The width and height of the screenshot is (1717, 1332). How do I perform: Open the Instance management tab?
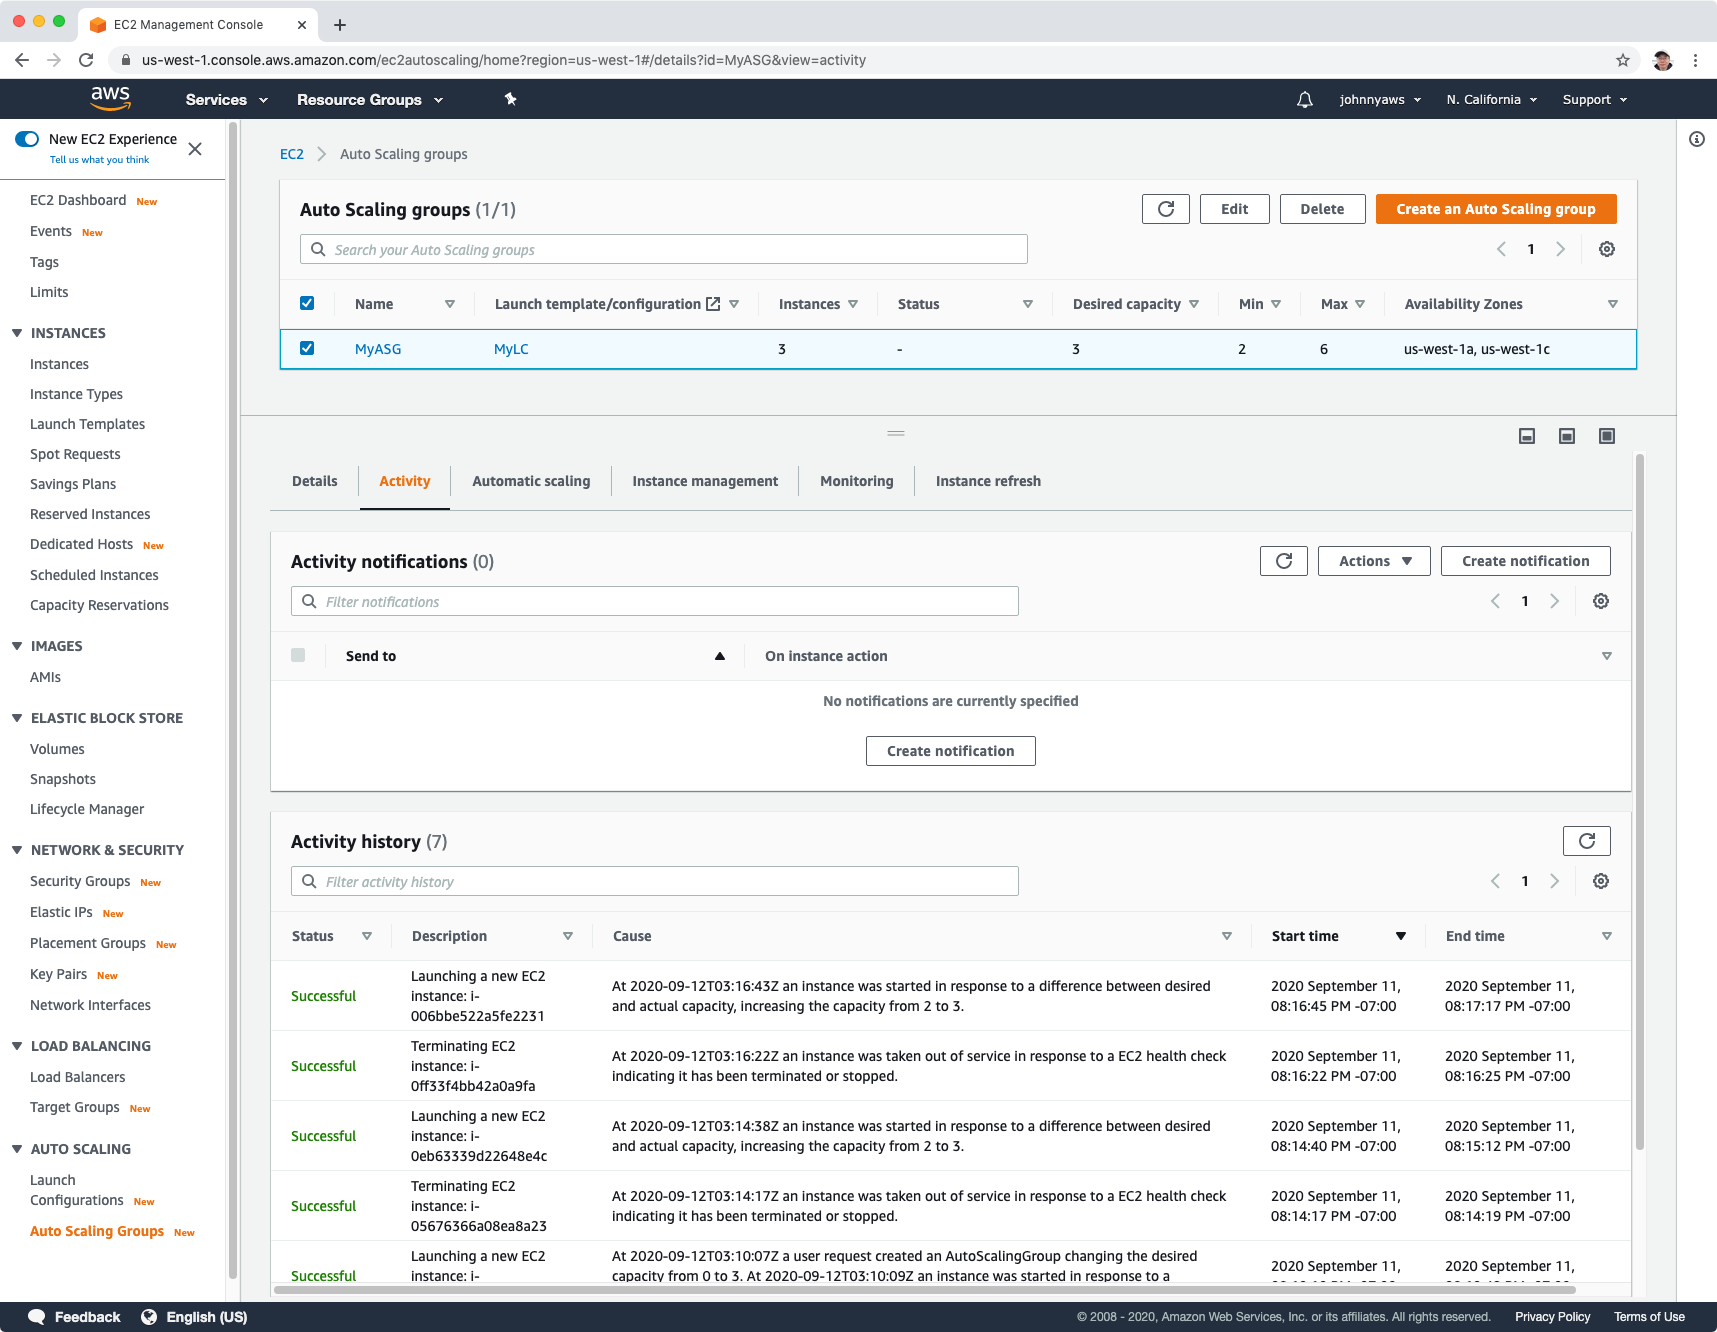(705, 481)
